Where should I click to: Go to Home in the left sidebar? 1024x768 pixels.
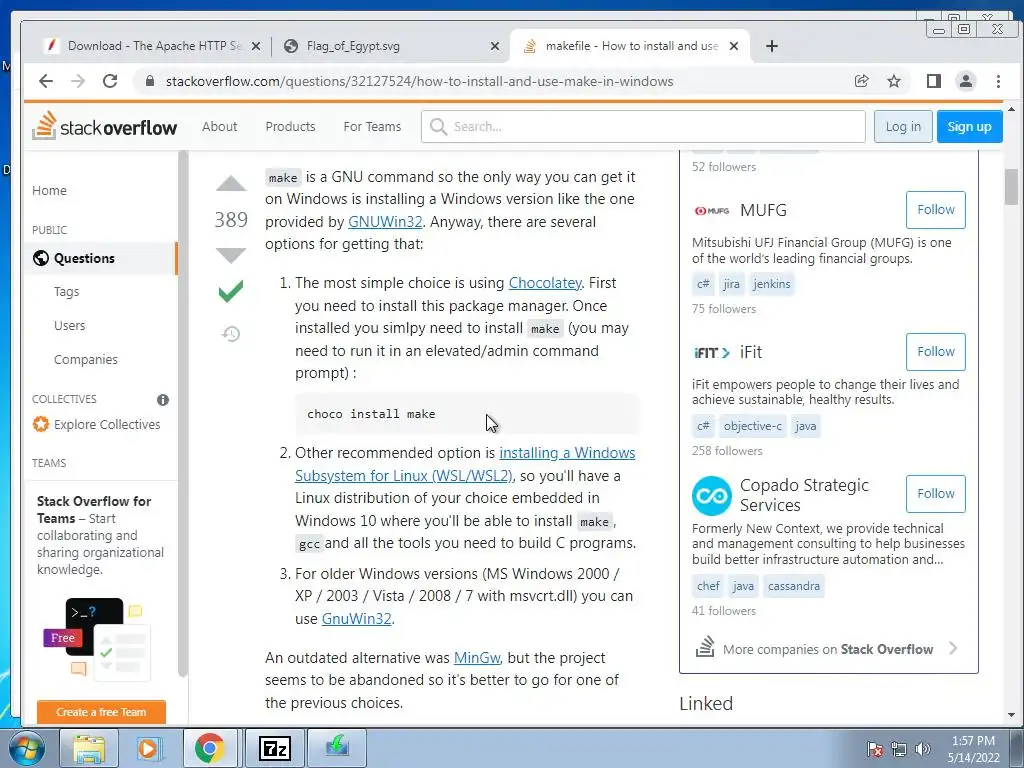point(50,191)
